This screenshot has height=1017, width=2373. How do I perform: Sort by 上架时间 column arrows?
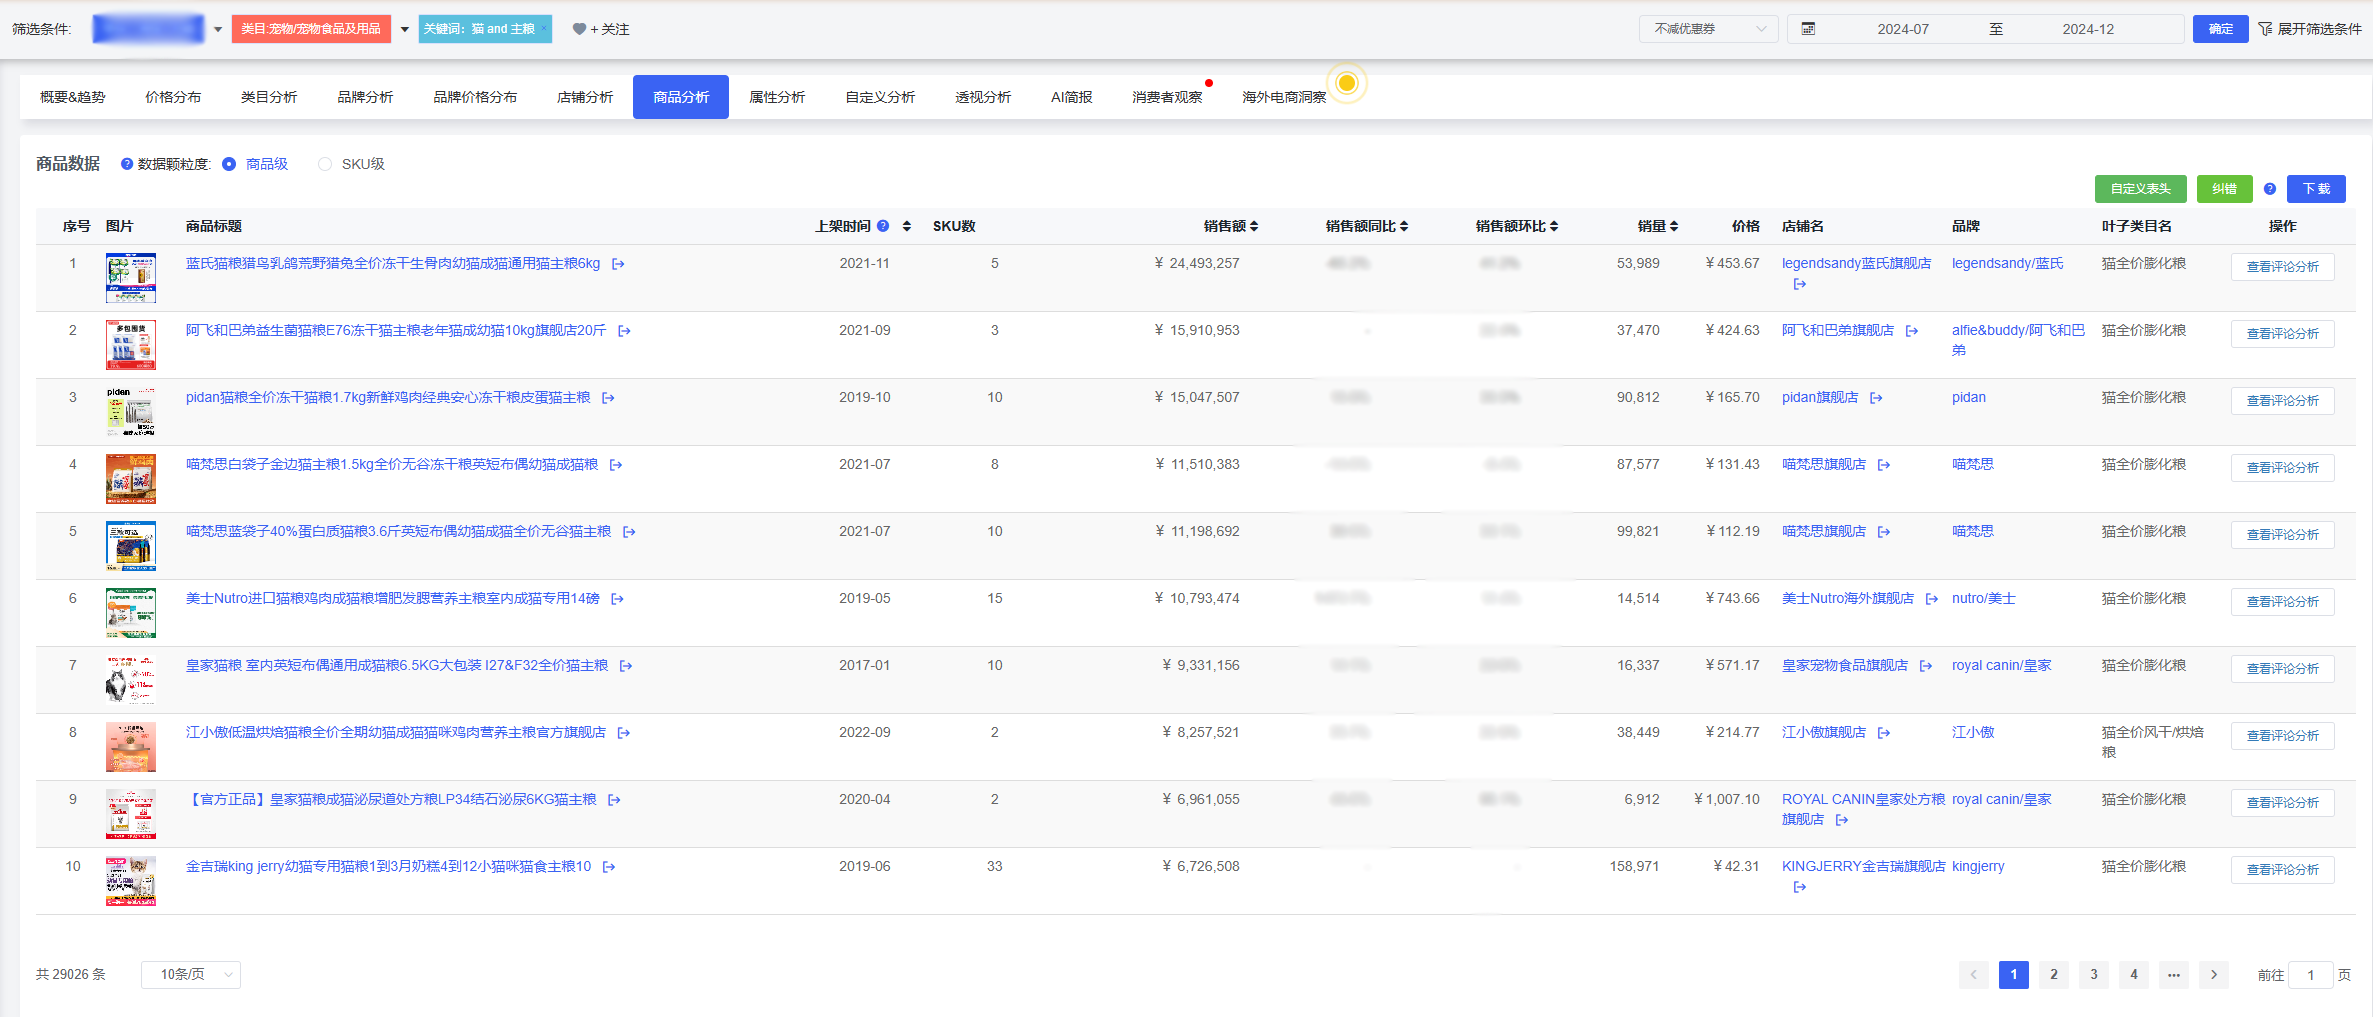tap(907, 226)
